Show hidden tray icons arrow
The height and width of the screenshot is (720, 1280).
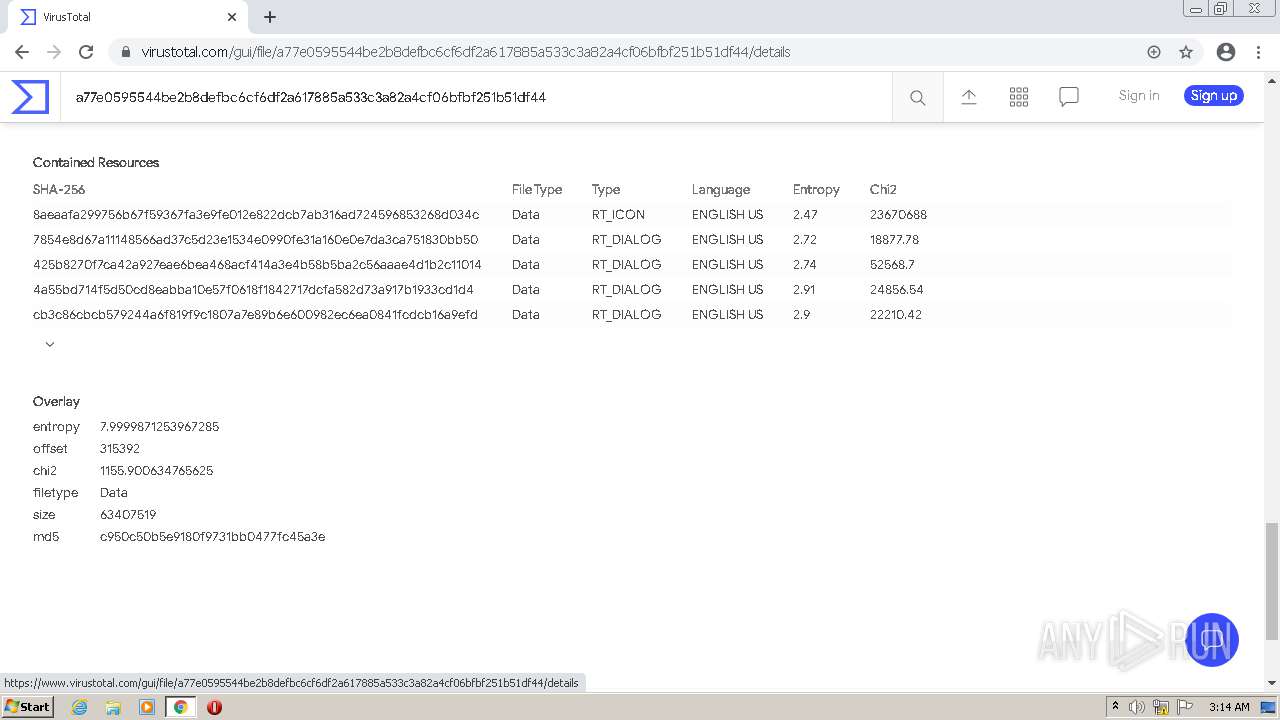pyautogui.click(x=1115, y=707)
